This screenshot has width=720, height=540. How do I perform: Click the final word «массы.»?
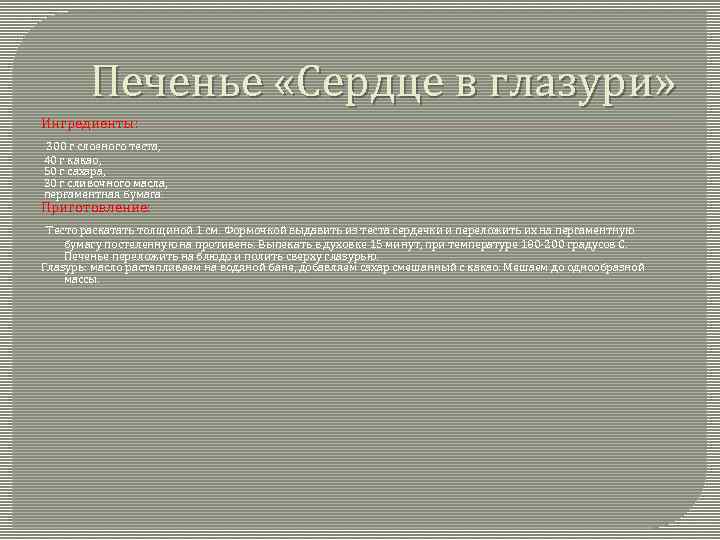click(x=81, y=279)
